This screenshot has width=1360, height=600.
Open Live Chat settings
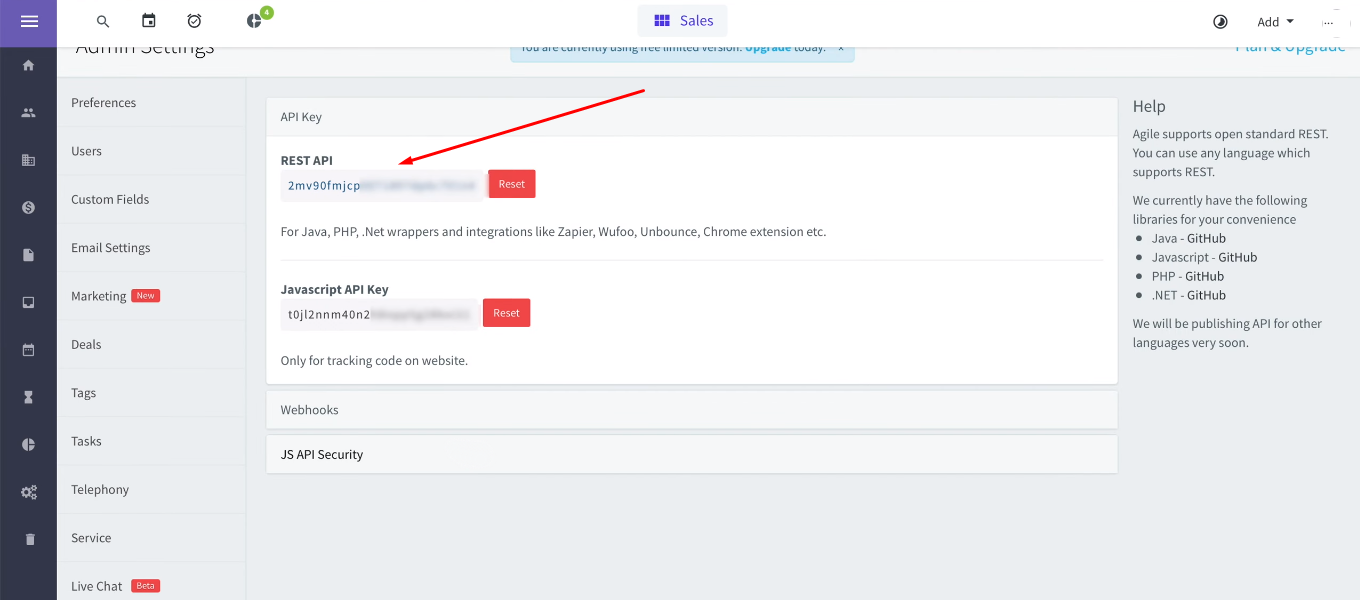[x=151, y=586]
